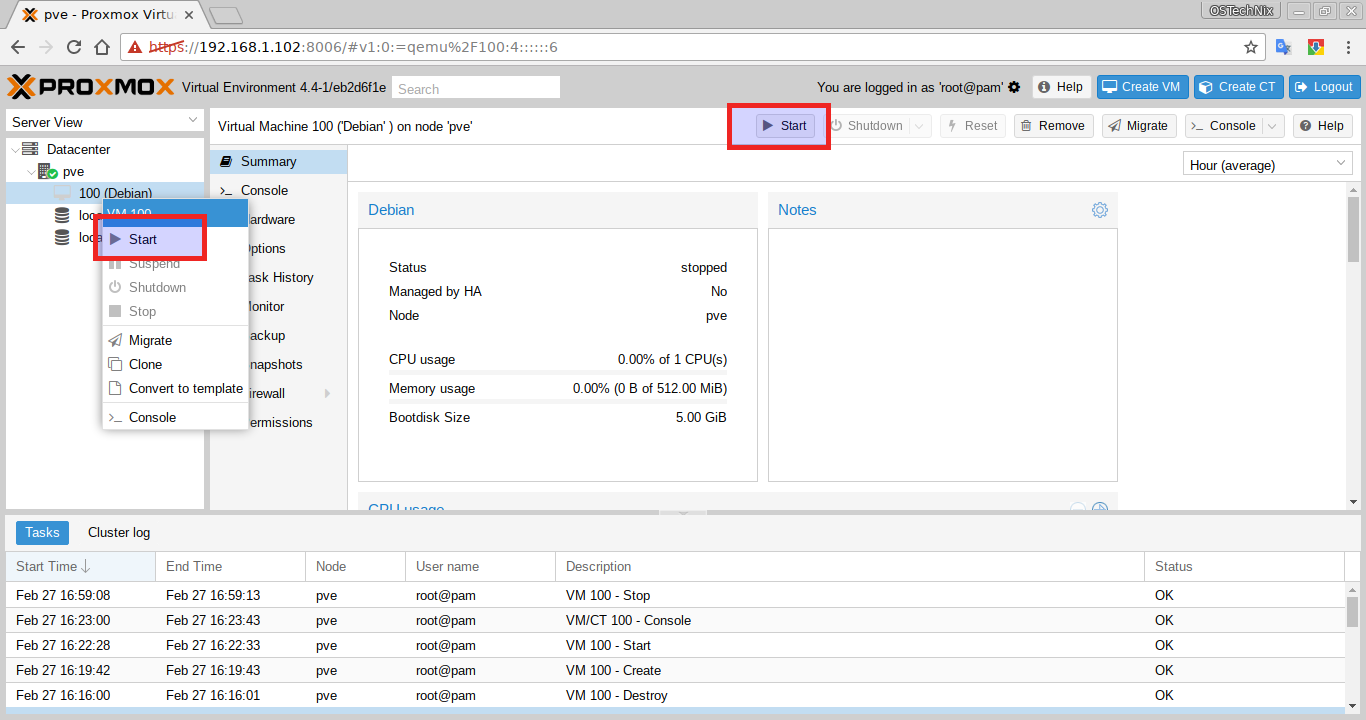Screen dimensions: 1366x720
Task: Sort by the End Time column header
Action: pos(230,566)
